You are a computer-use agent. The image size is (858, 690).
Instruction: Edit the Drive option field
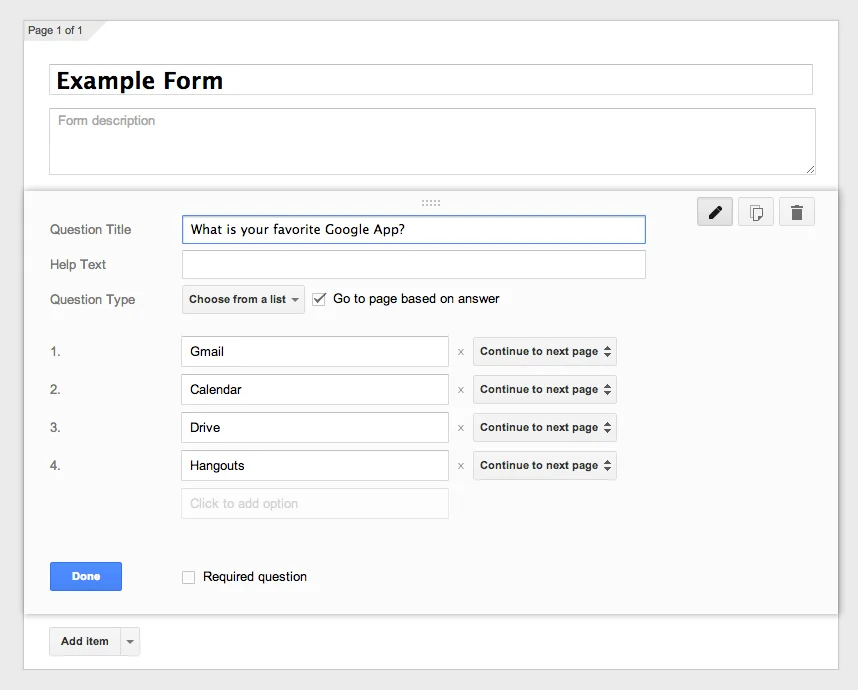click(x=315, y=427)
